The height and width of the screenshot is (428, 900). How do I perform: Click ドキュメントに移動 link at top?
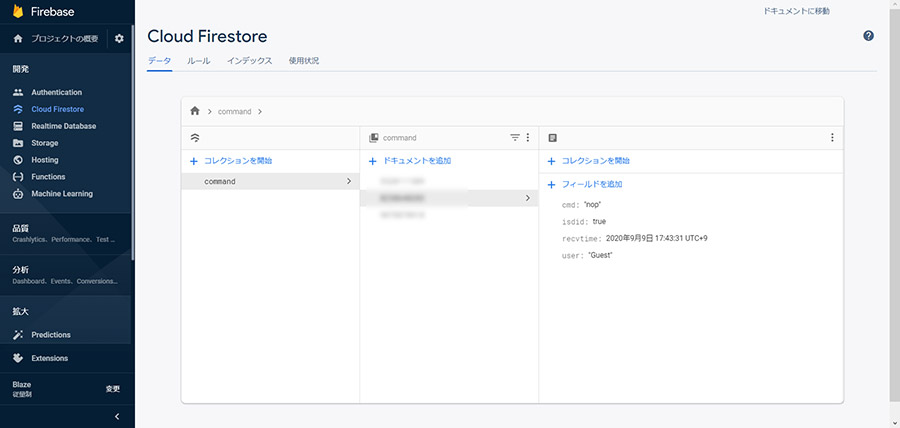796,11
